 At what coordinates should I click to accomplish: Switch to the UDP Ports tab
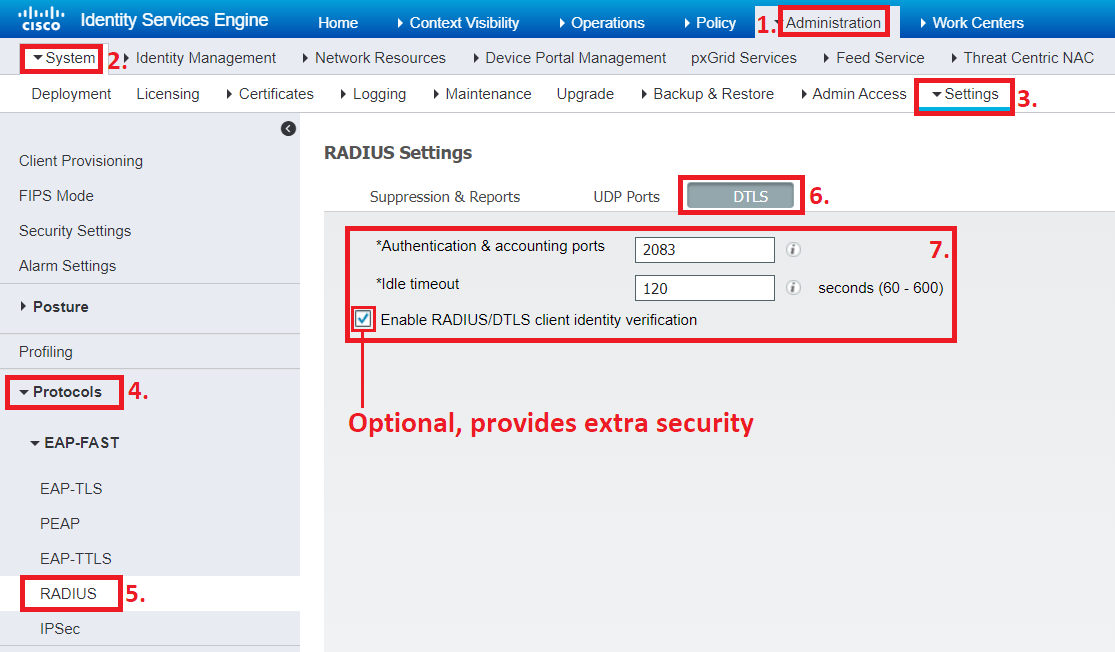click(x=626, y=197)
